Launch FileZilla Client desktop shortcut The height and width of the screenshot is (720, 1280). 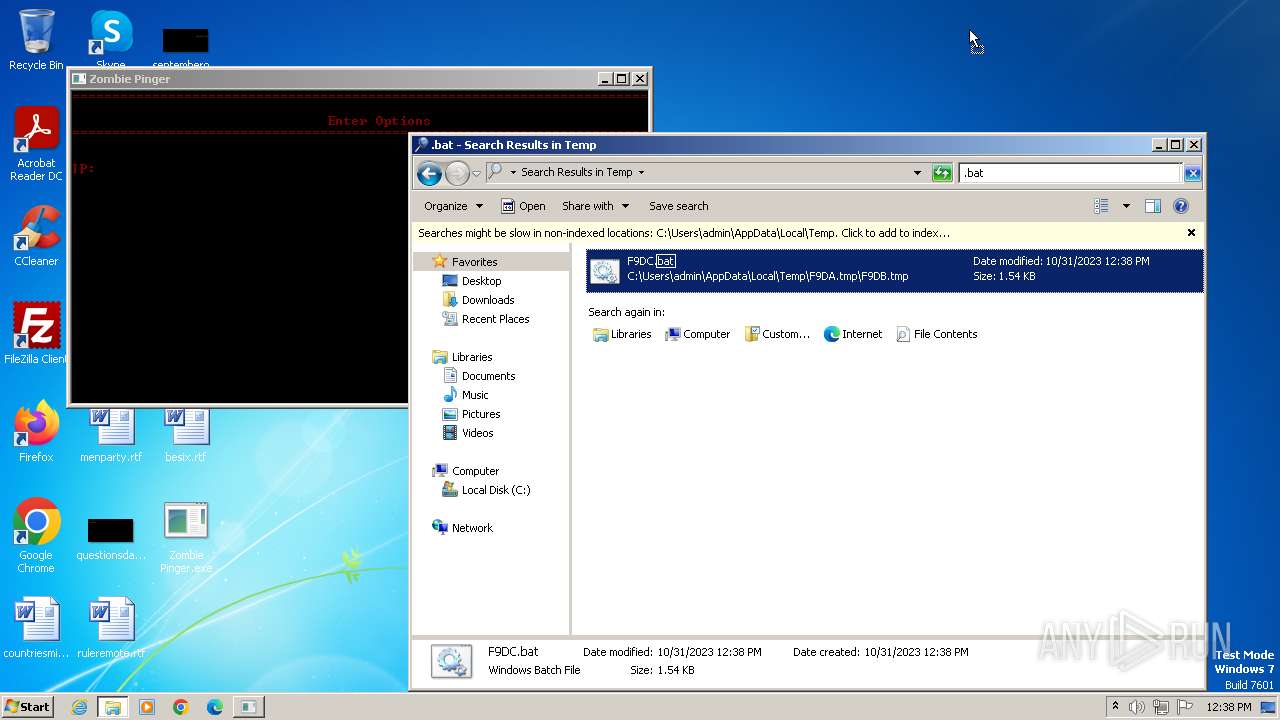(36, 333)
